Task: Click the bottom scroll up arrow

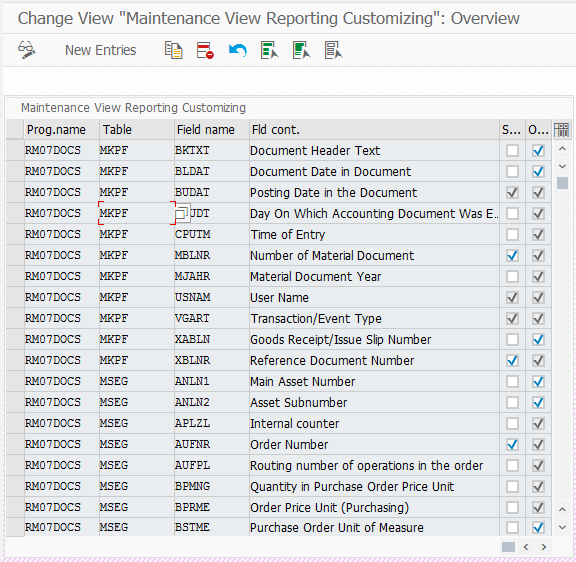Action: click(562, 509)
